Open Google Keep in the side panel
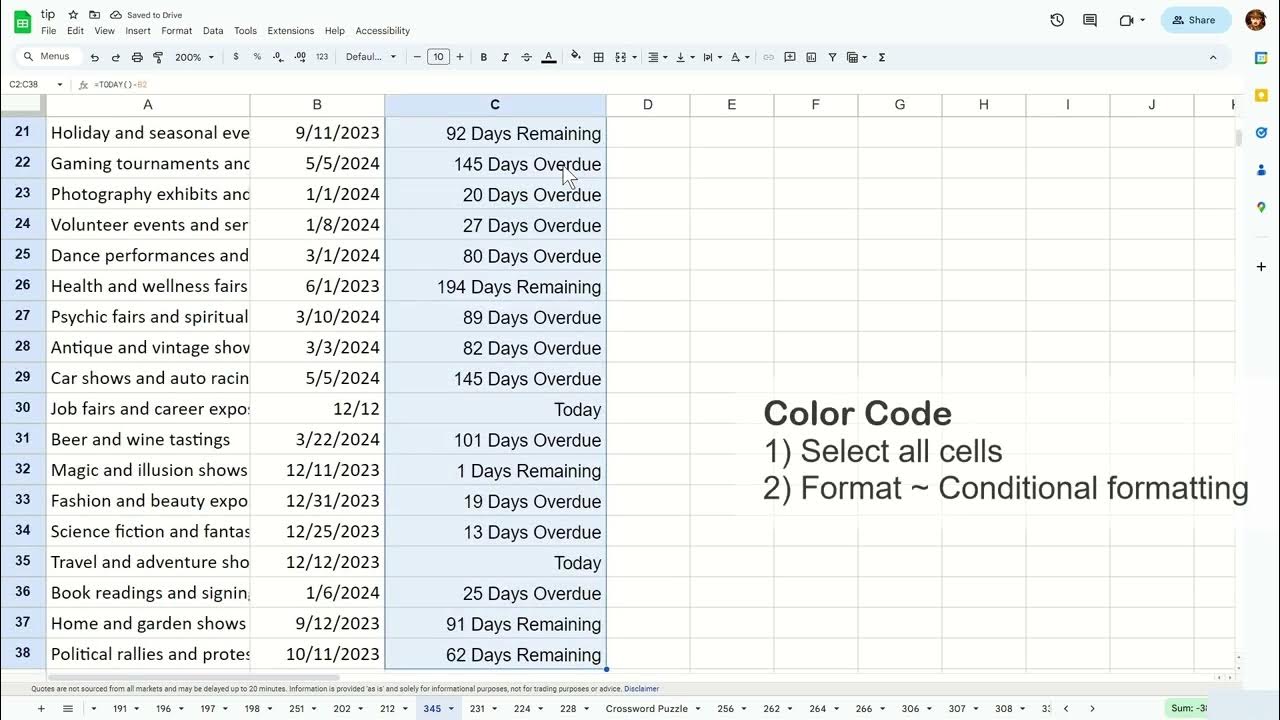 pos(1261,94)
